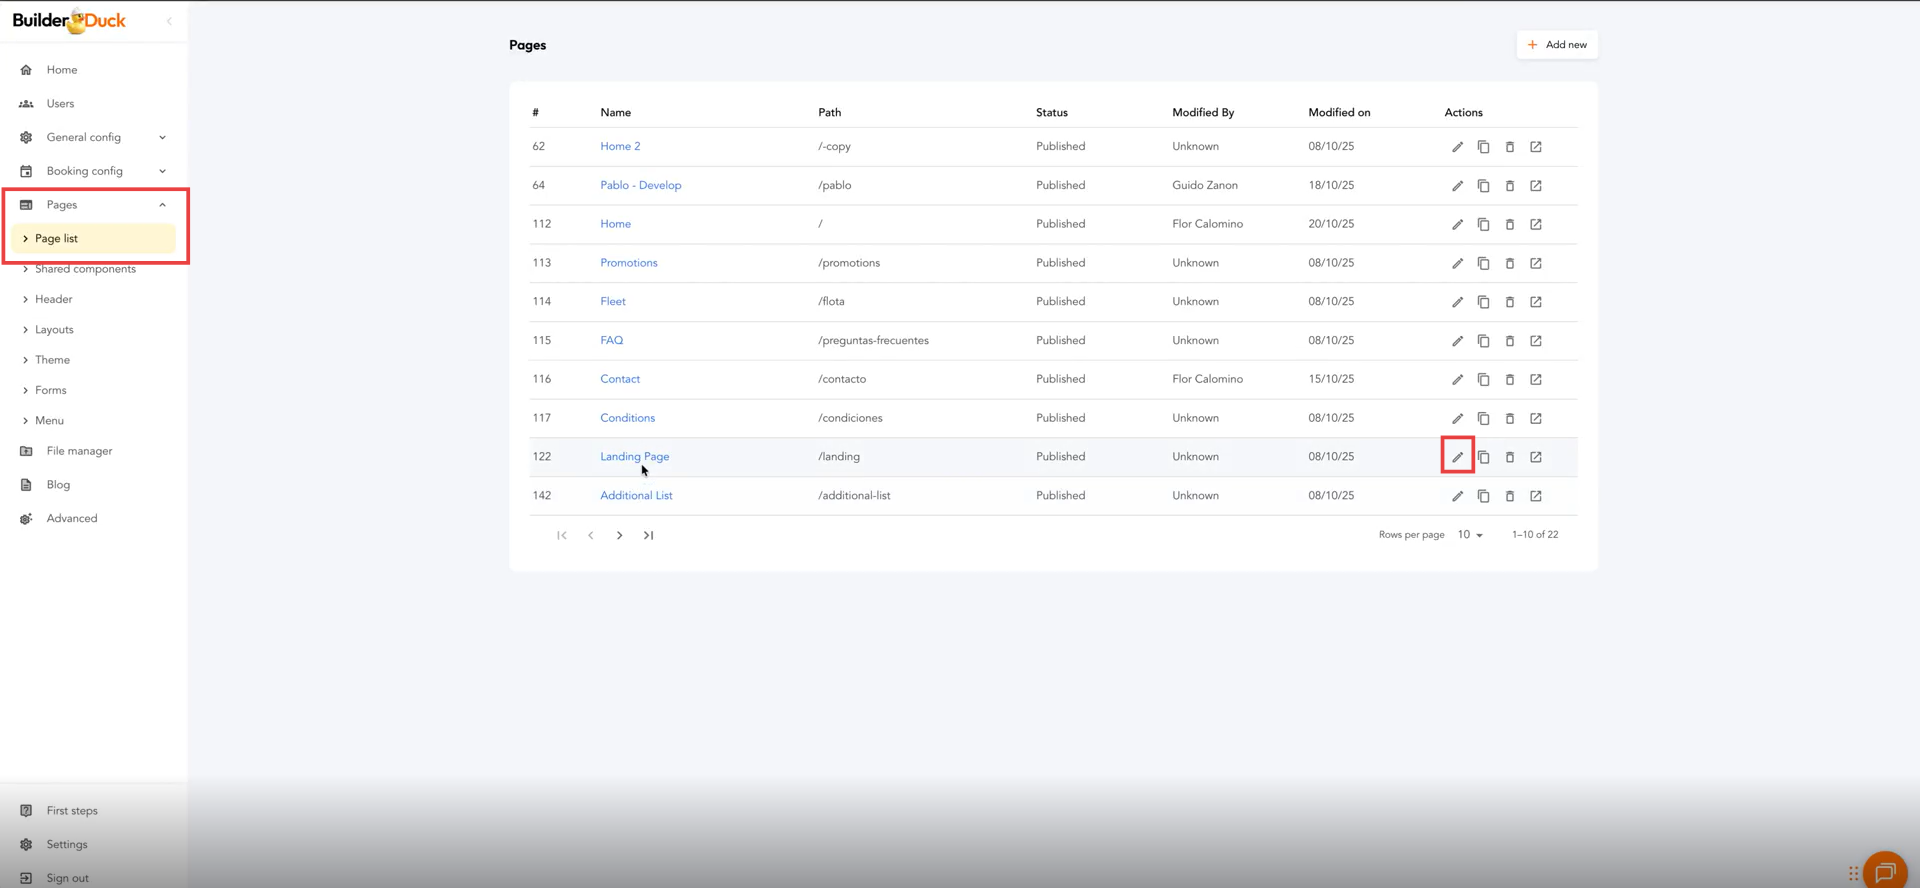Open the chat support bubble

click(x=1884, y=871)
